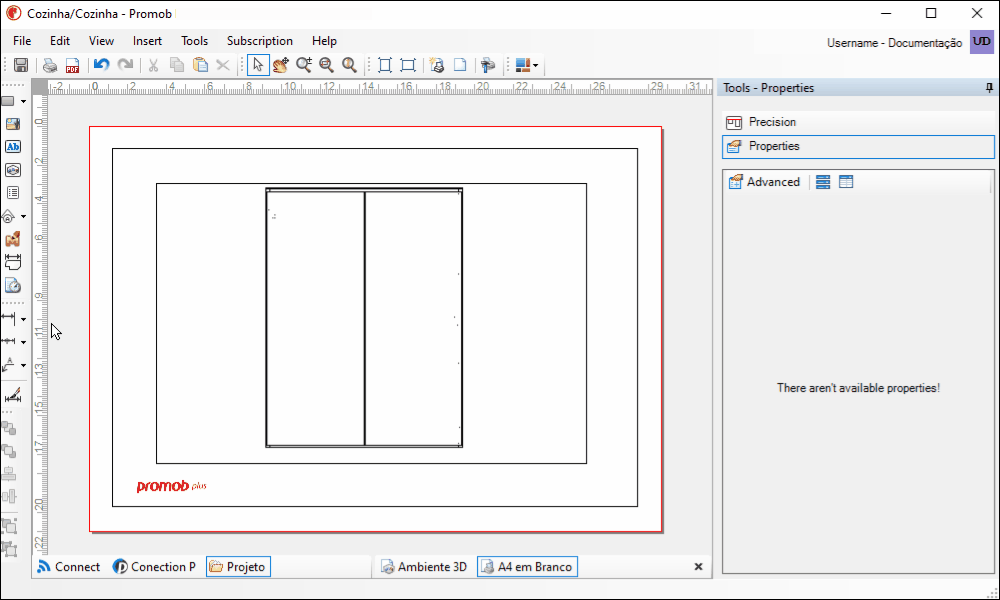1000x600 pixels.
Task: Click the house view tool icon
Action: point(8,217)
